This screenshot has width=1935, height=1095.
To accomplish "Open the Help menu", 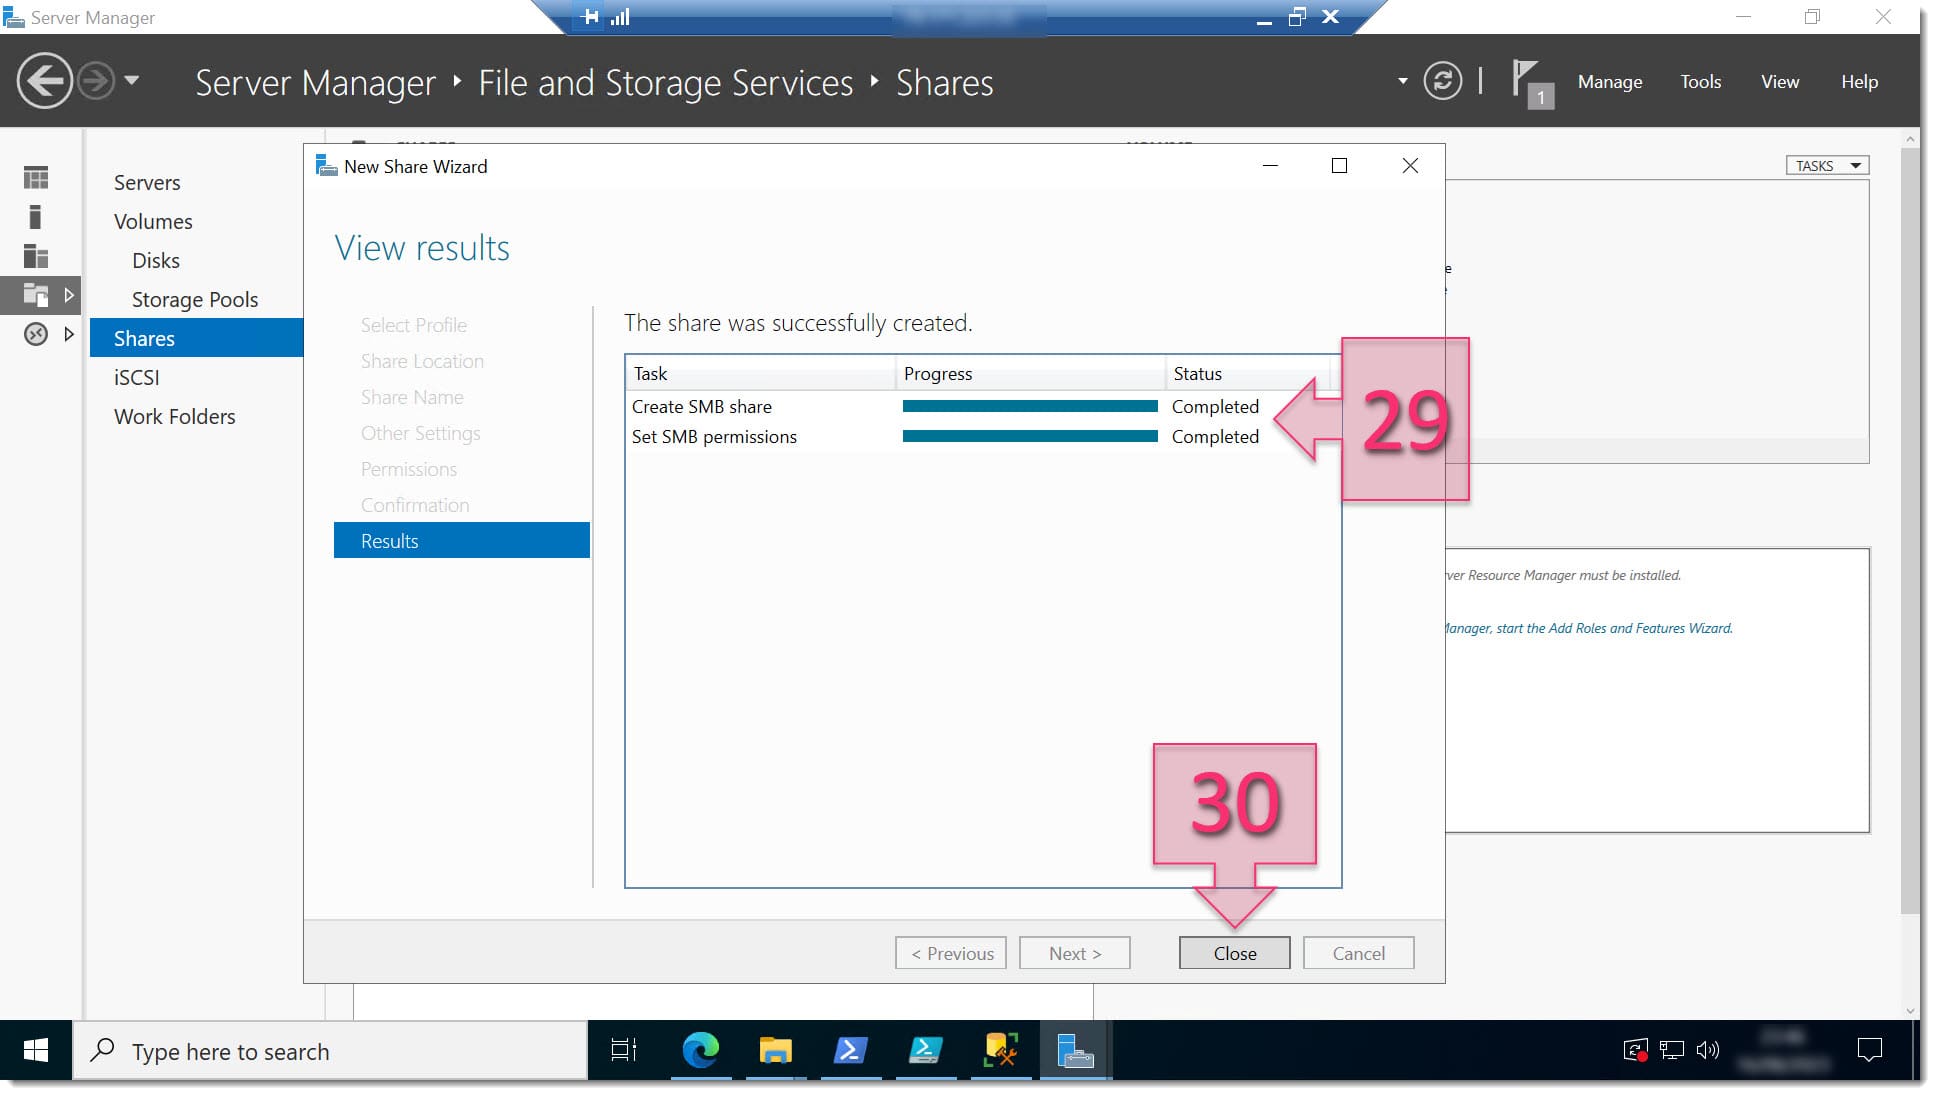I will click(1859, 82).
